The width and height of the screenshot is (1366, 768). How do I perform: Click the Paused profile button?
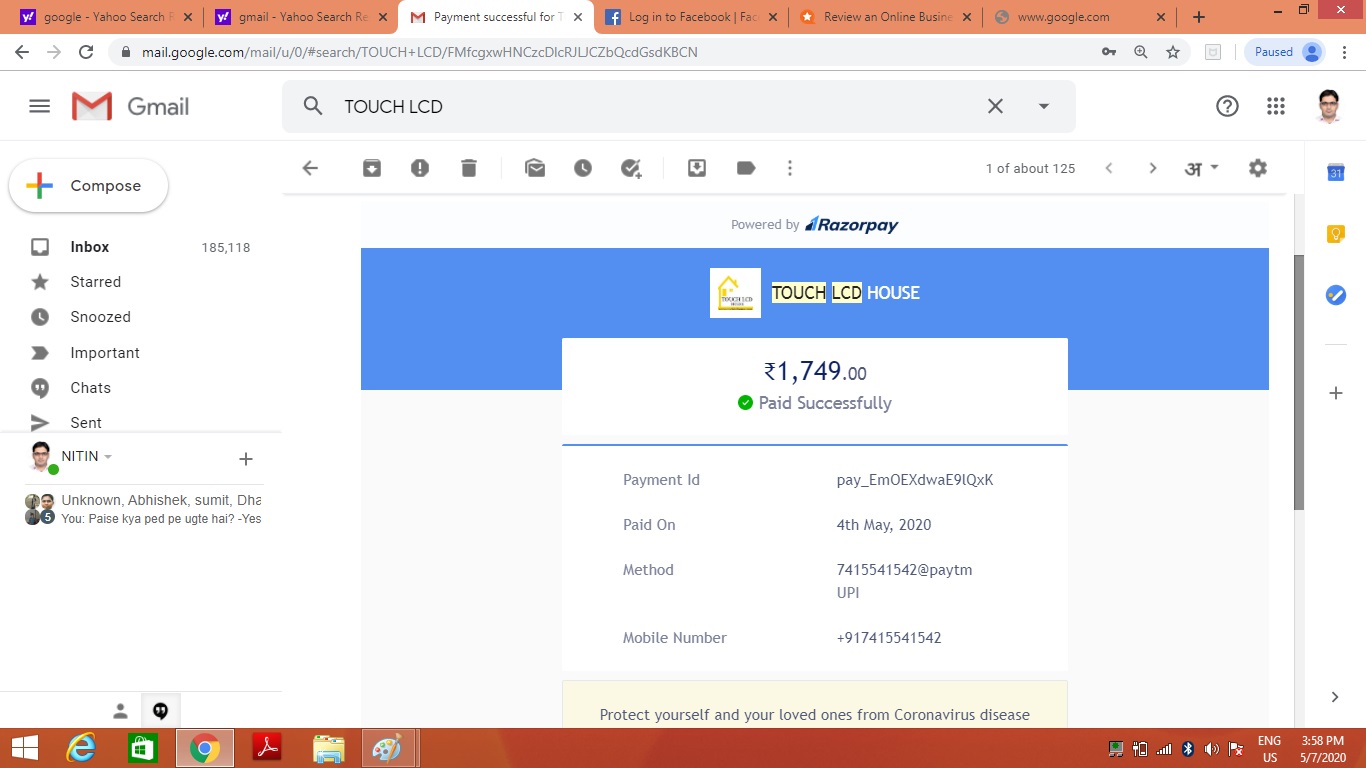coord(1285,52)
